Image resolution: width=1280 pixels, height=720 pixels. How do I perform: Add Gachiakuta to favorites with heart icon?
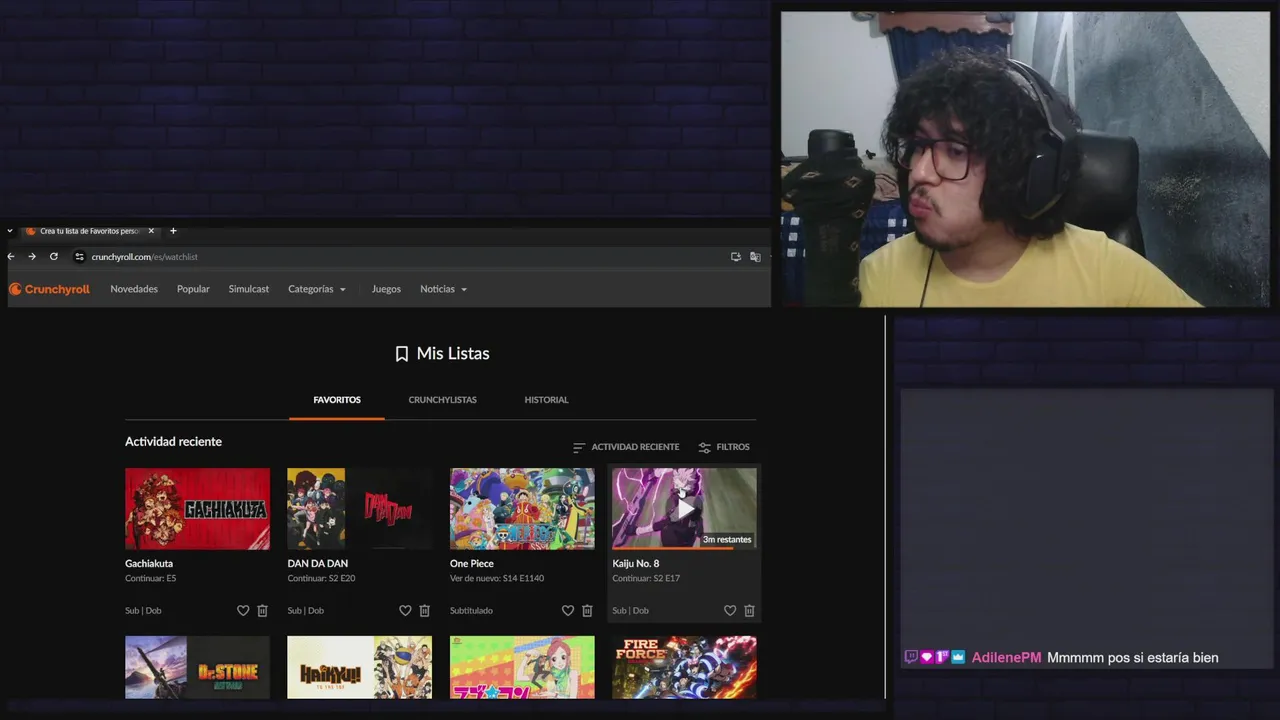(x=243, y=611)
